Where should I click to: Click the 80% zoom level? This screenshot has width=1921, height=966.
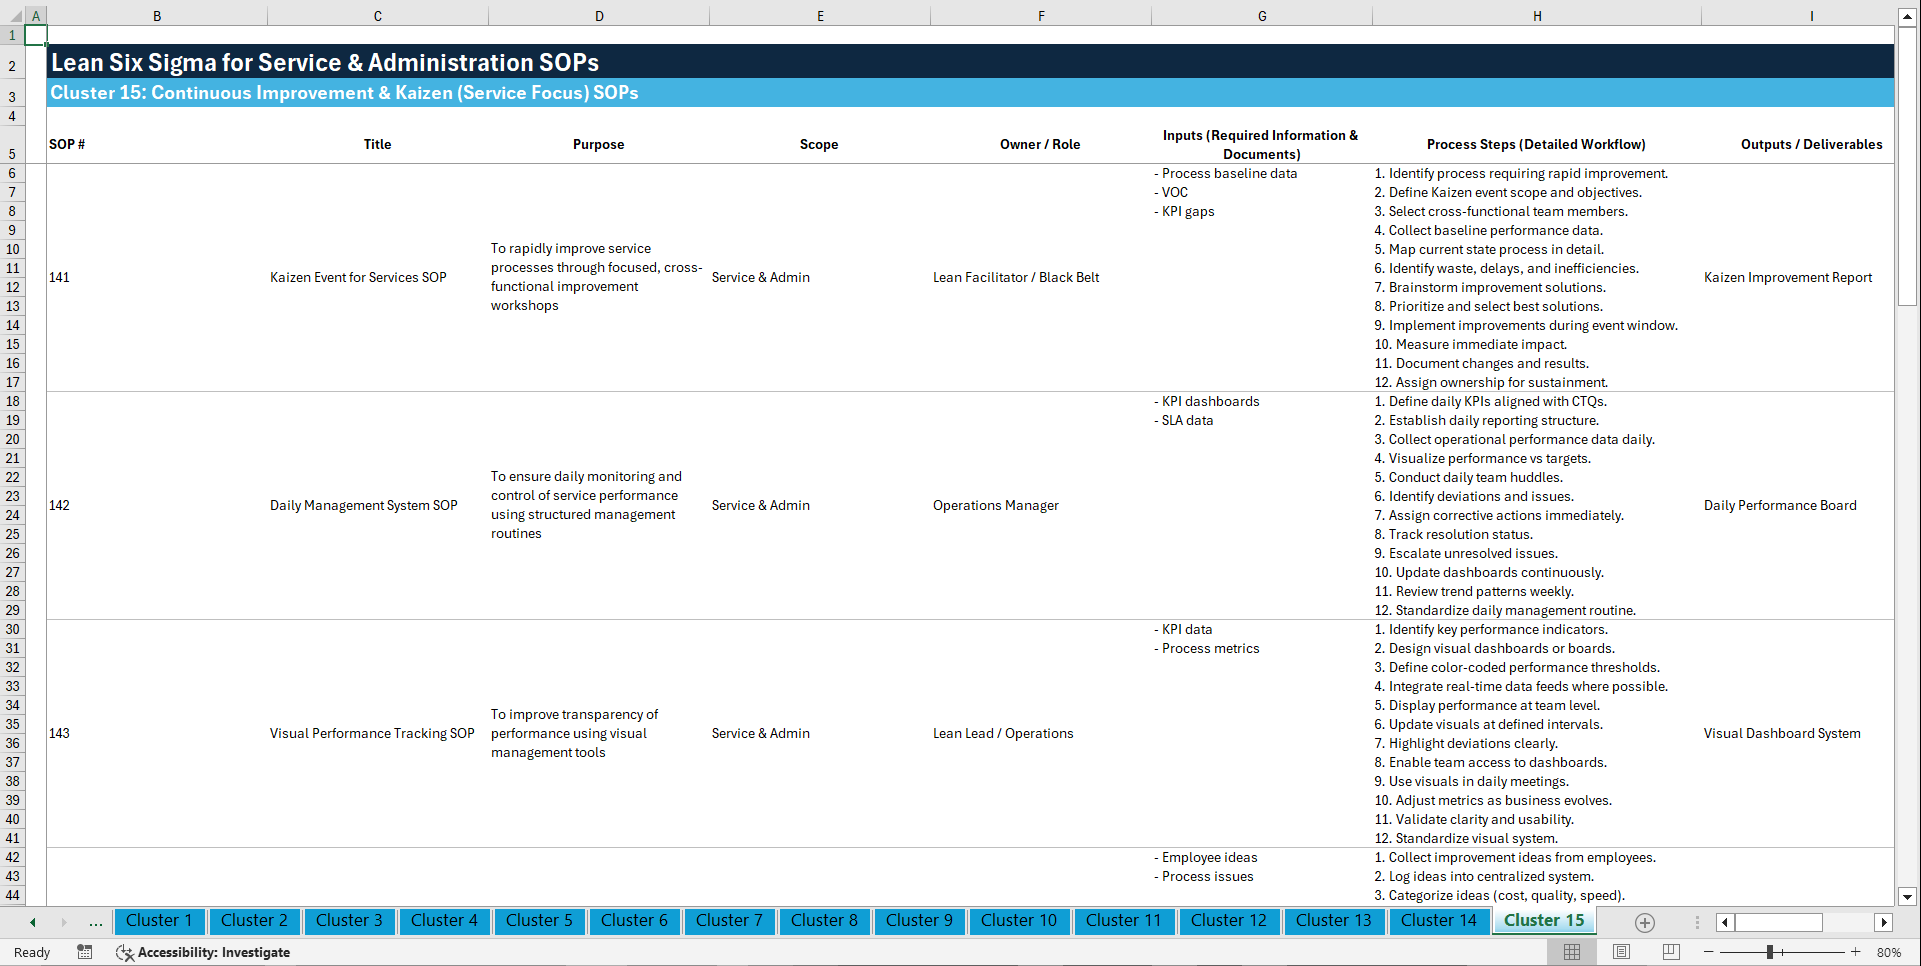(x=1889, y=952)
